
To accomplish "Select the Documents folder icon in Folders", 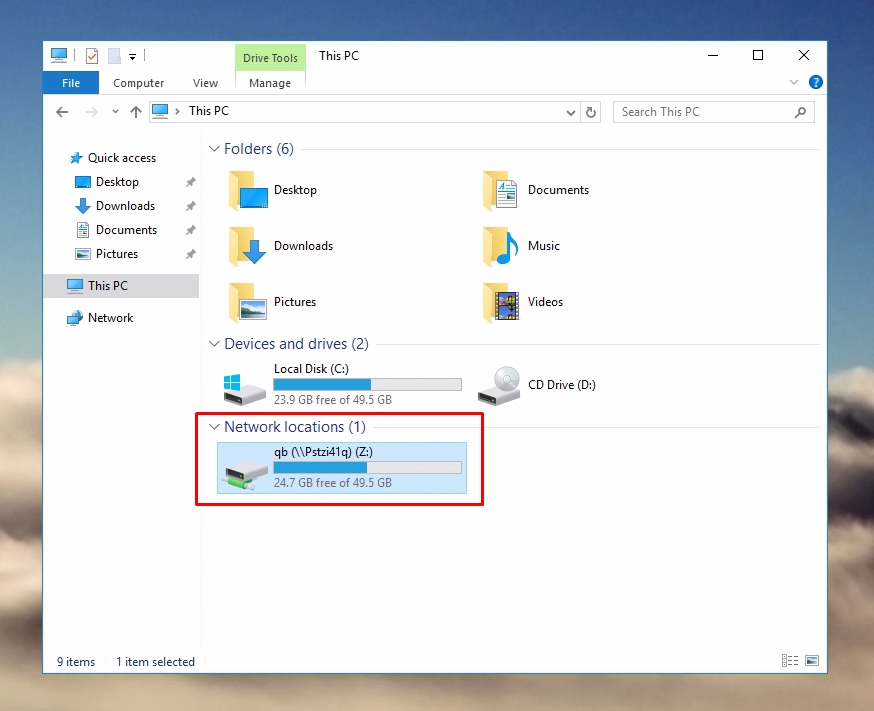I will pyautogui.click(x=501, y=190).
